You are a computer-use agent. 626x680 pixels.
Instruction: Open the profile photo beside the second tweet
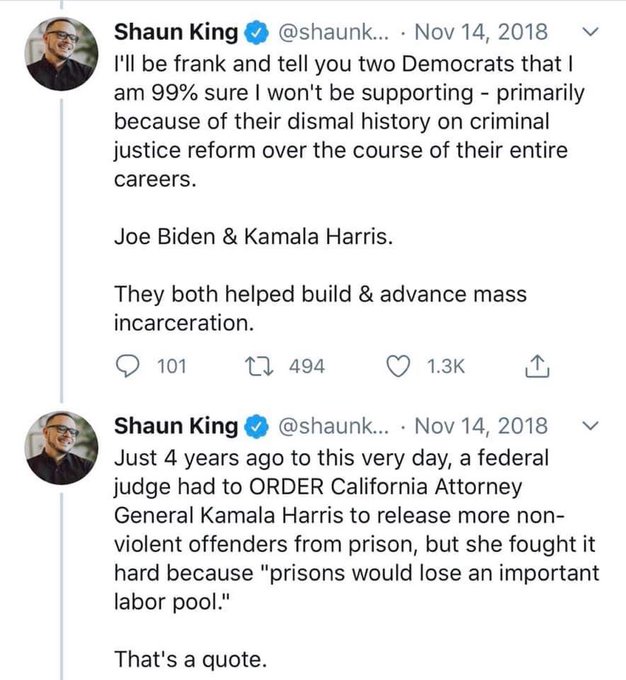[x=62, y=448]
